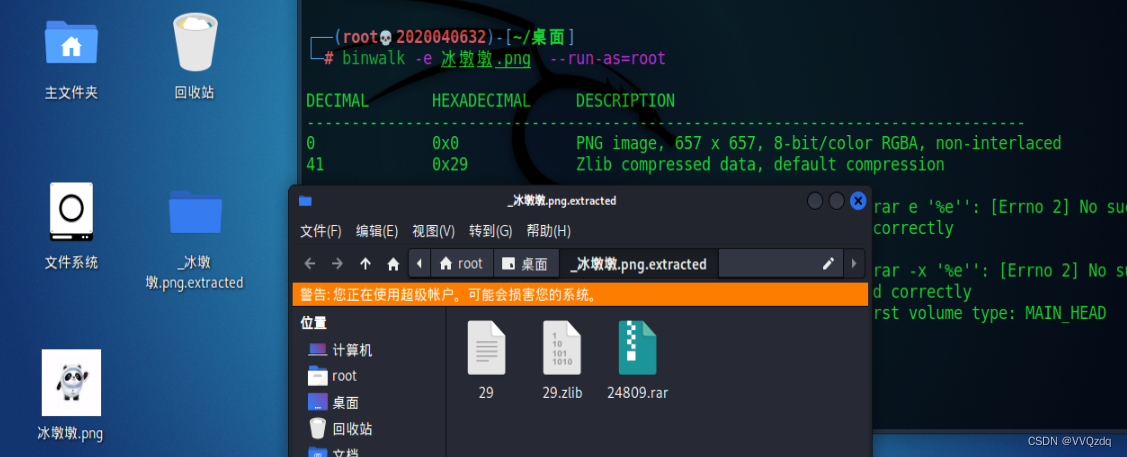1127x457 pixels.
Task: Open the 转到(G) menu
Action: coord(490,231)
